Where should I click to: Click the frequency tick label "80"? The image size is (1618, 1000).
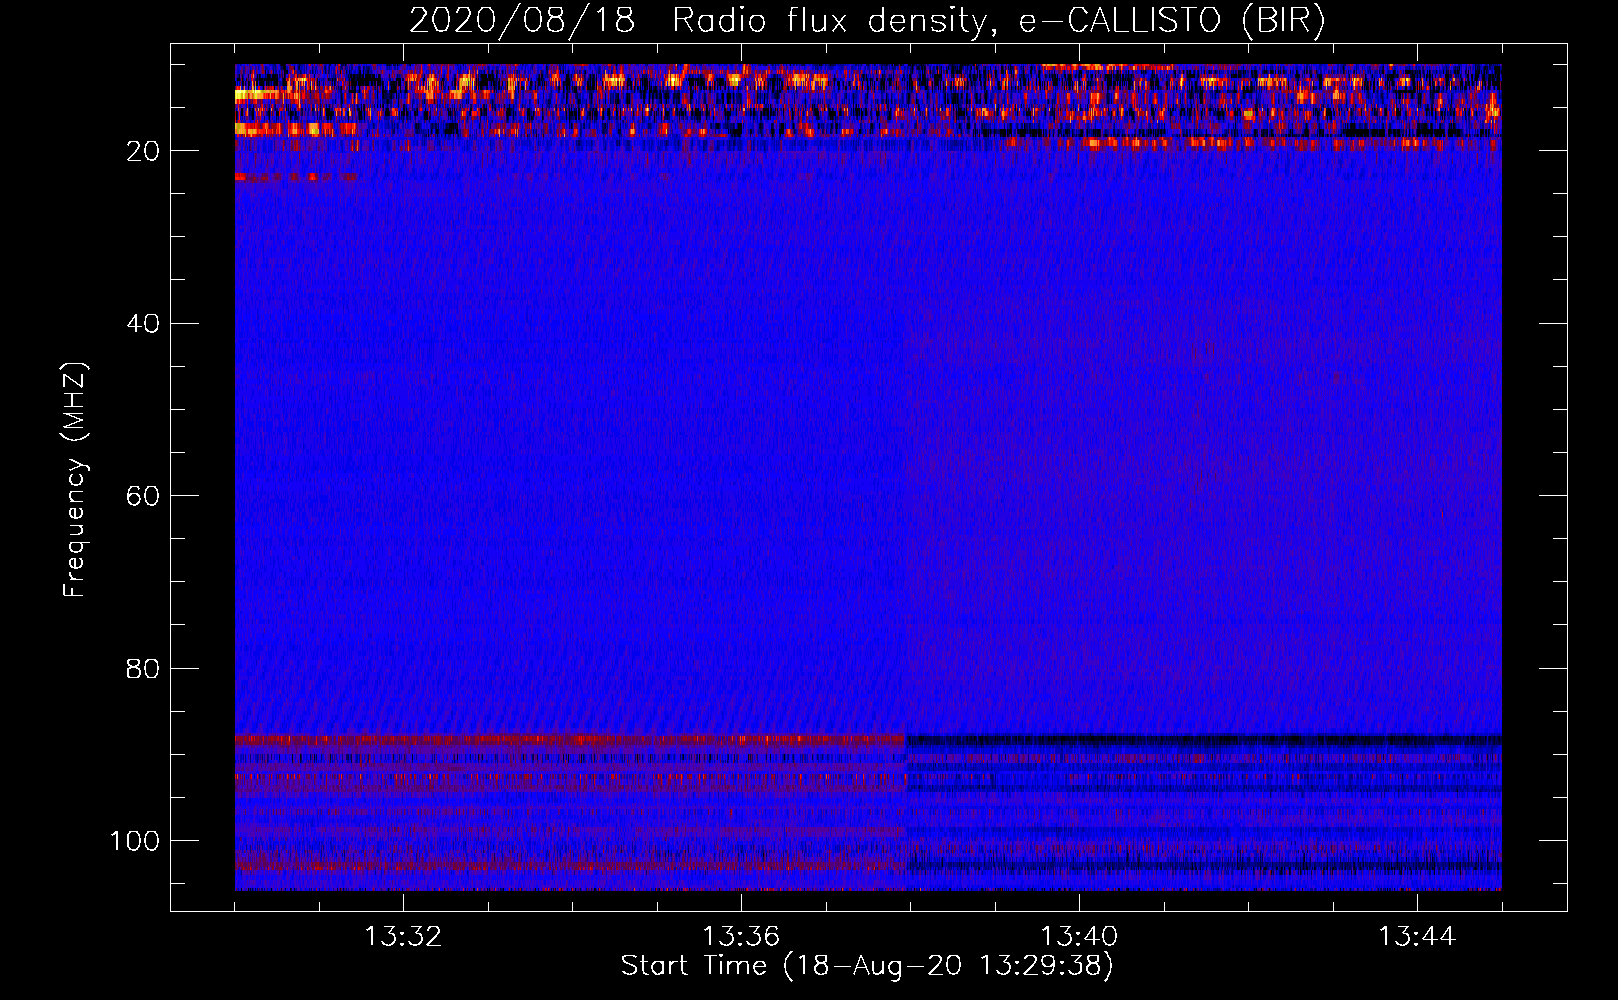(144, 669)
